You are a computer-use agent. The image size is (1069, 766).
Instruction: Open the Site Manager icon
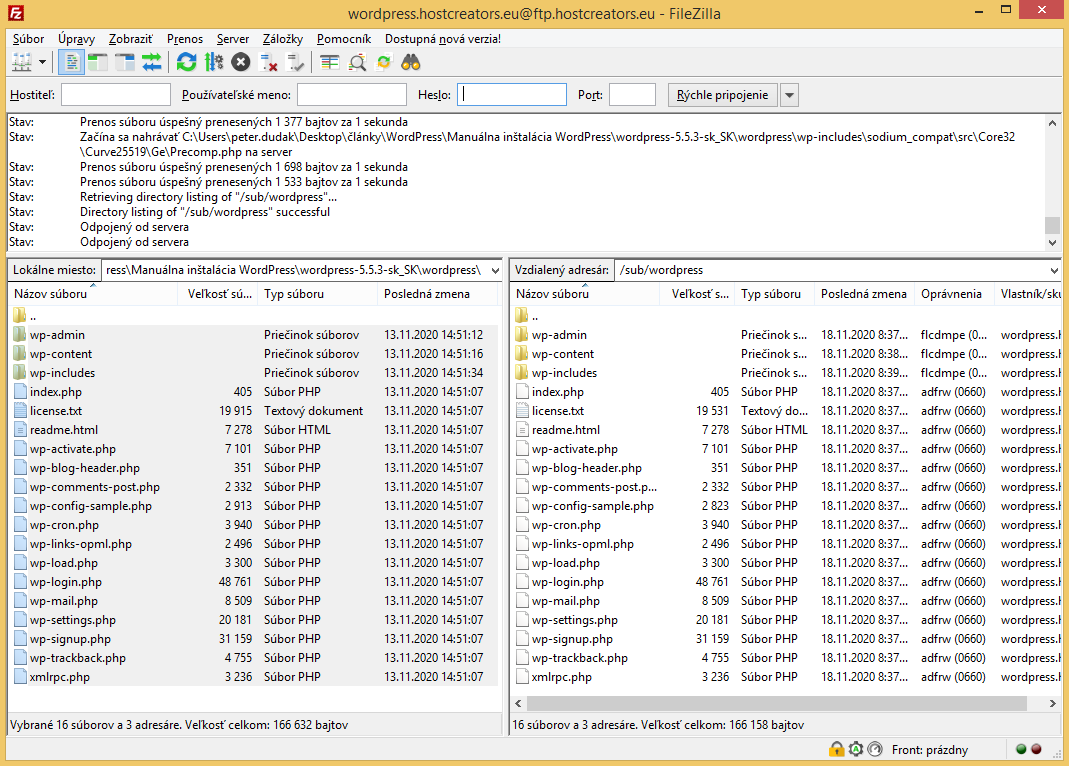[x=22, y=63]
